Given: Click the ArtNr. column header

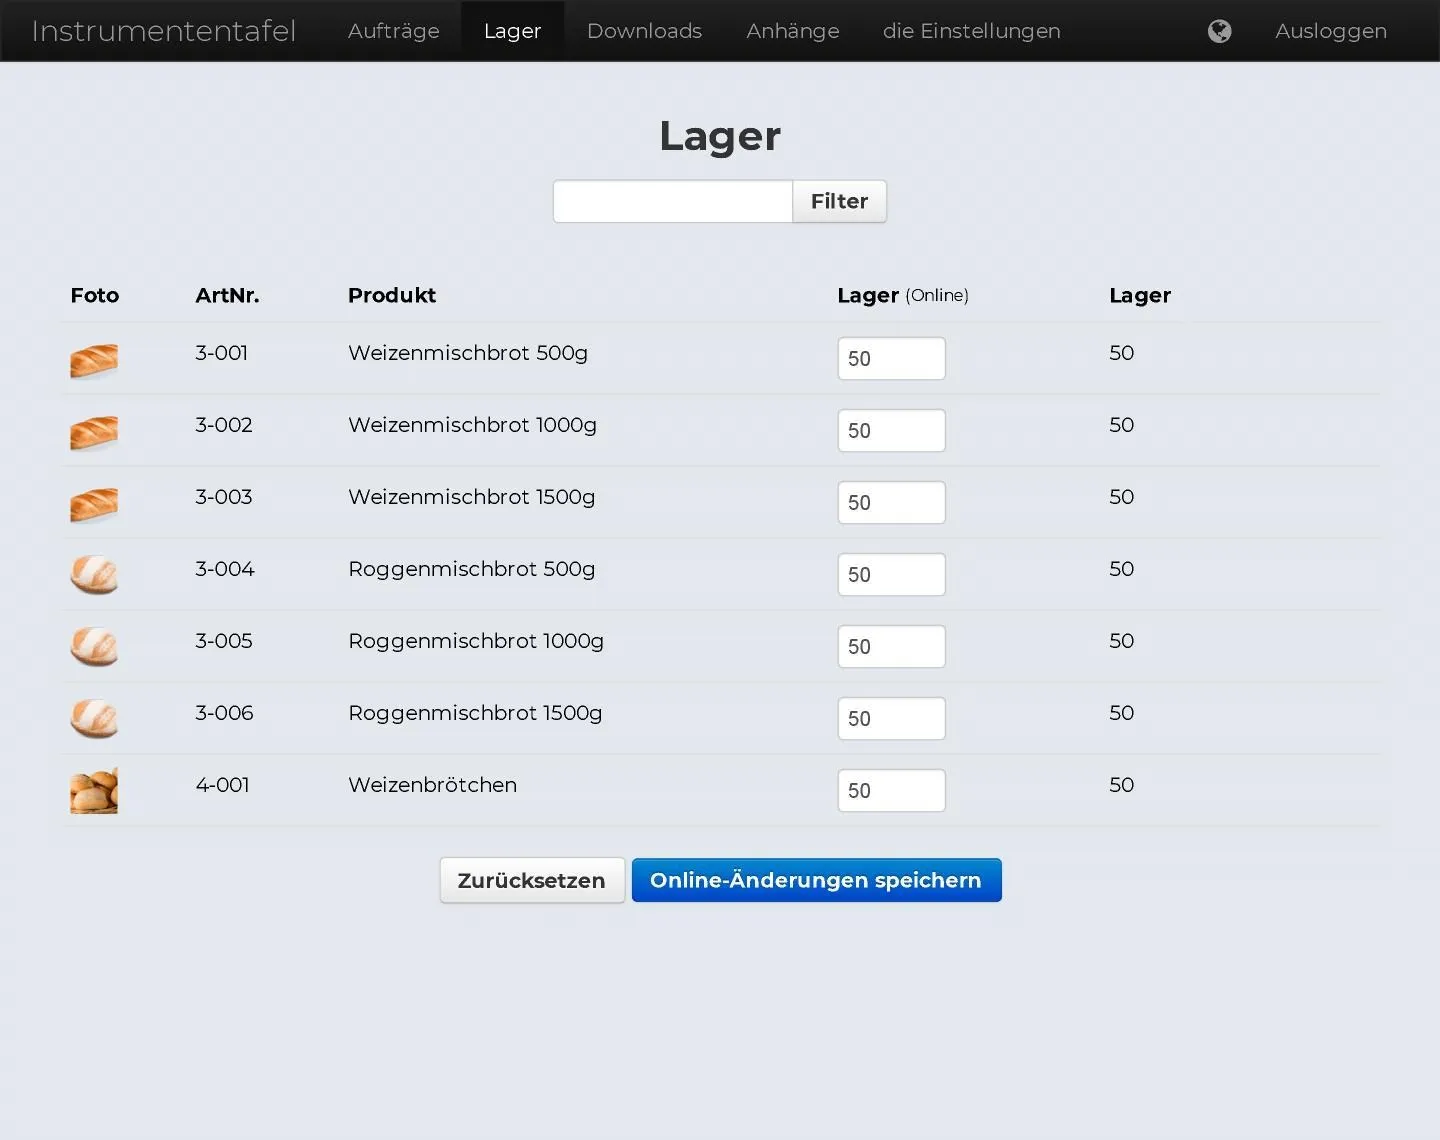Looking at the screenshot, I should tap(227, 295).
